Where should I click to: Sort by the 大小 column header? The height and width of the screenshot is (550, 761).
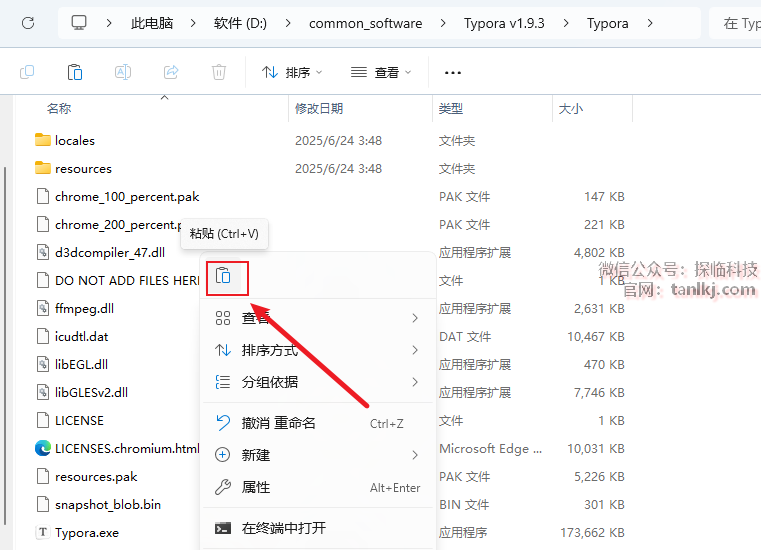click(x=571, y=108)
